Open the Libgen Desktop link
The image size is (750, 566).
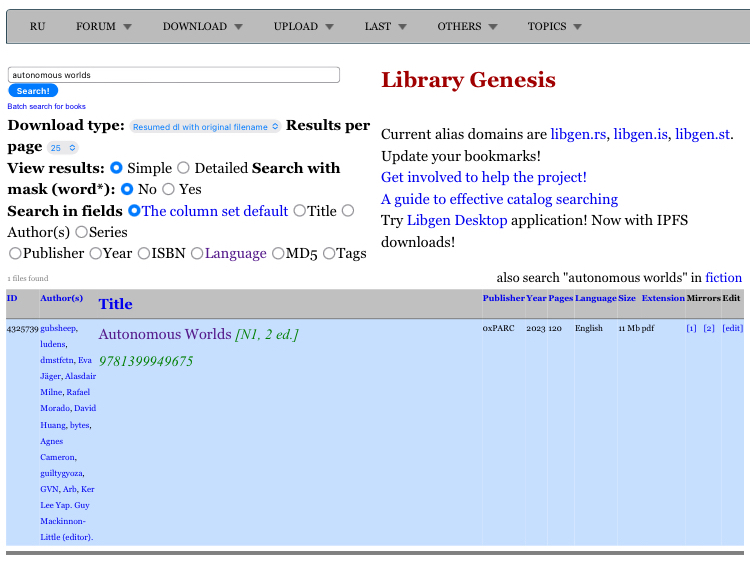[x=457, y=220]
